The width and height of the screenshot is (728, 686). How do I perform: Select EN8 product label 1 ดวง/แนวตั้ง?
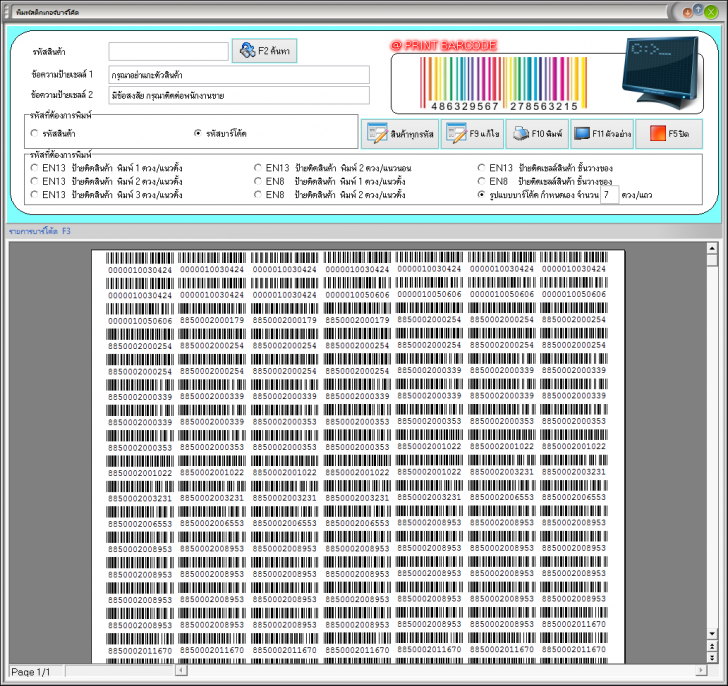point(258,181)
